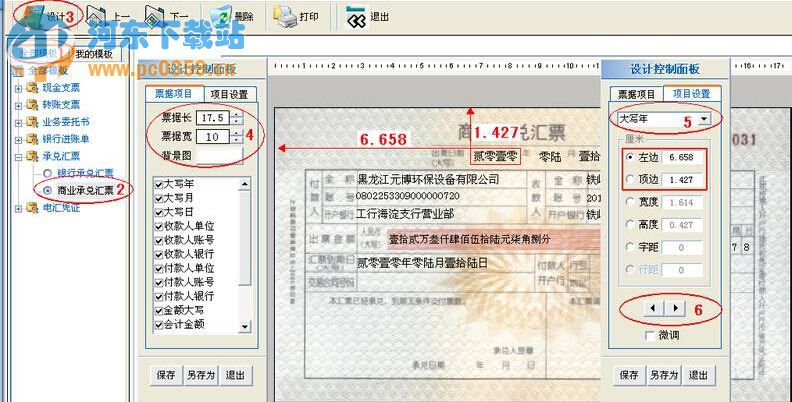Click the 左边 value field 6.658

pos(682,158)
